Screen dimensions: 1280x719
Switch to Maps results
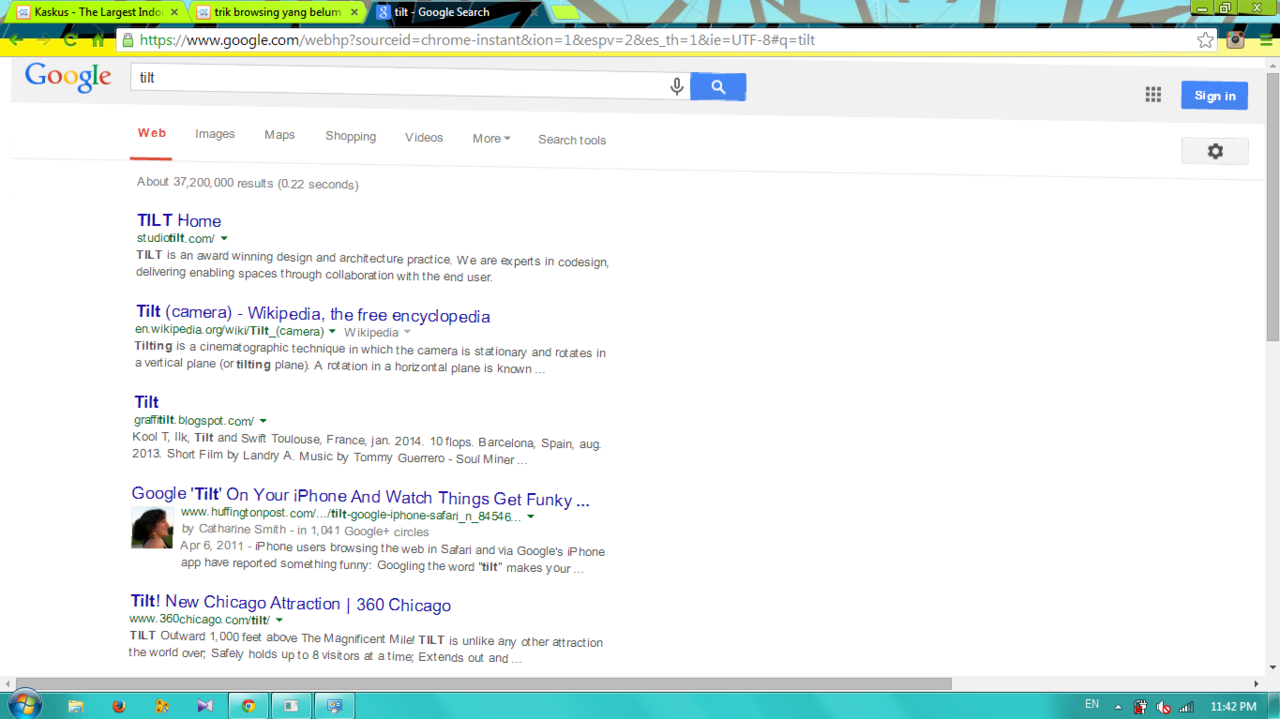point(280,135)
